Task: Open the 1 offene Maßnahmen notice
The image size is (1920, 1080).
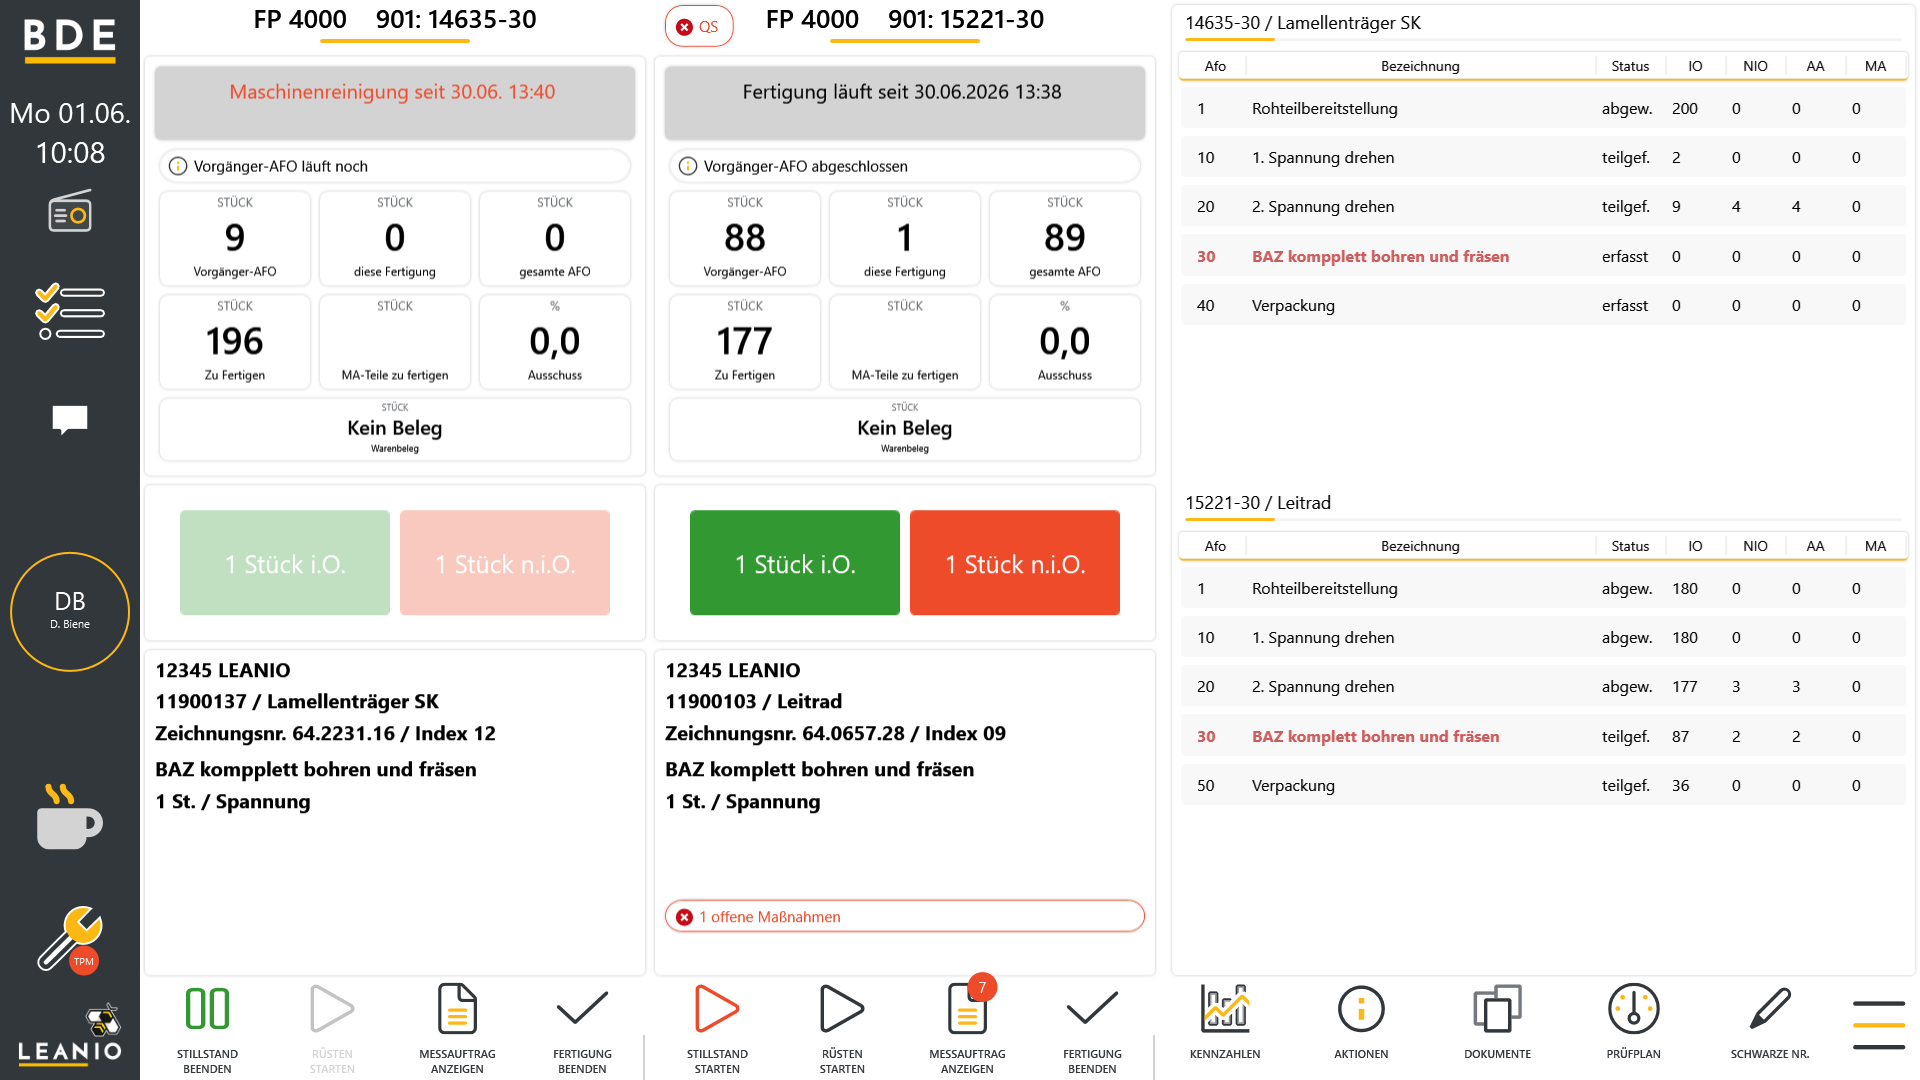Action: (x=905, y=916)
